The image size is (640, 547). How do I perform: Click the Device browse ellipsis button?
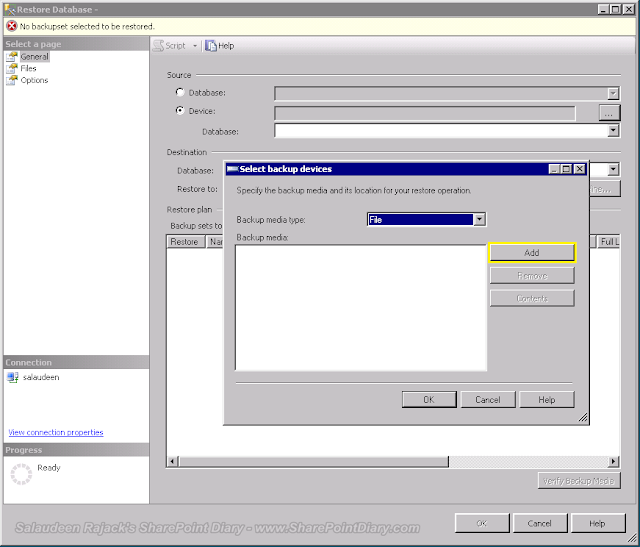click(609, 113)
